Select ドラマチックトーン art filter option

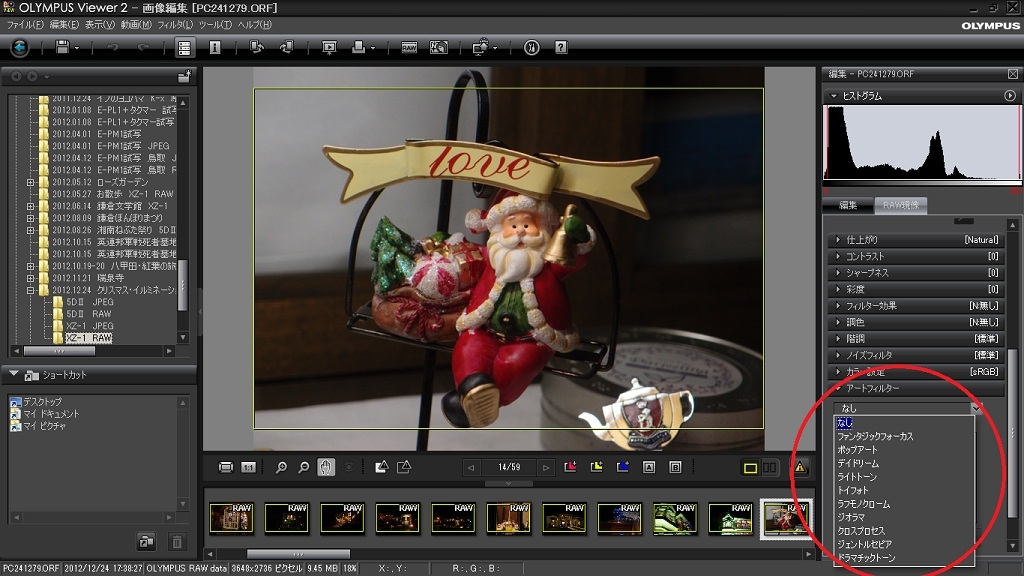[866, 557]
